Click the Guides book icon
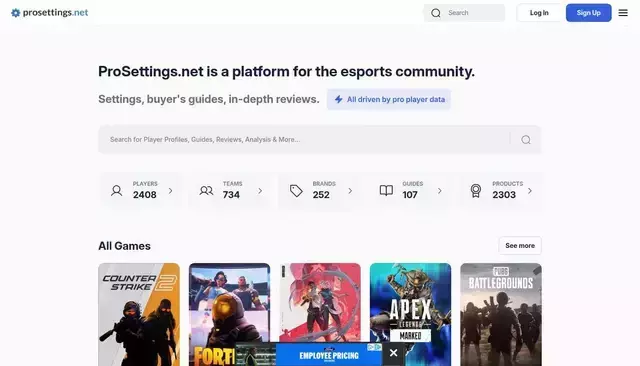The image size is (640, 366). coord(386,191)
